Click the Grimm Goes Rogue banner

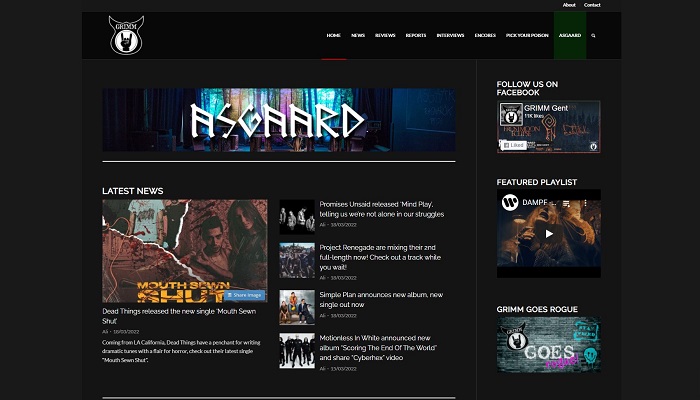548,344
